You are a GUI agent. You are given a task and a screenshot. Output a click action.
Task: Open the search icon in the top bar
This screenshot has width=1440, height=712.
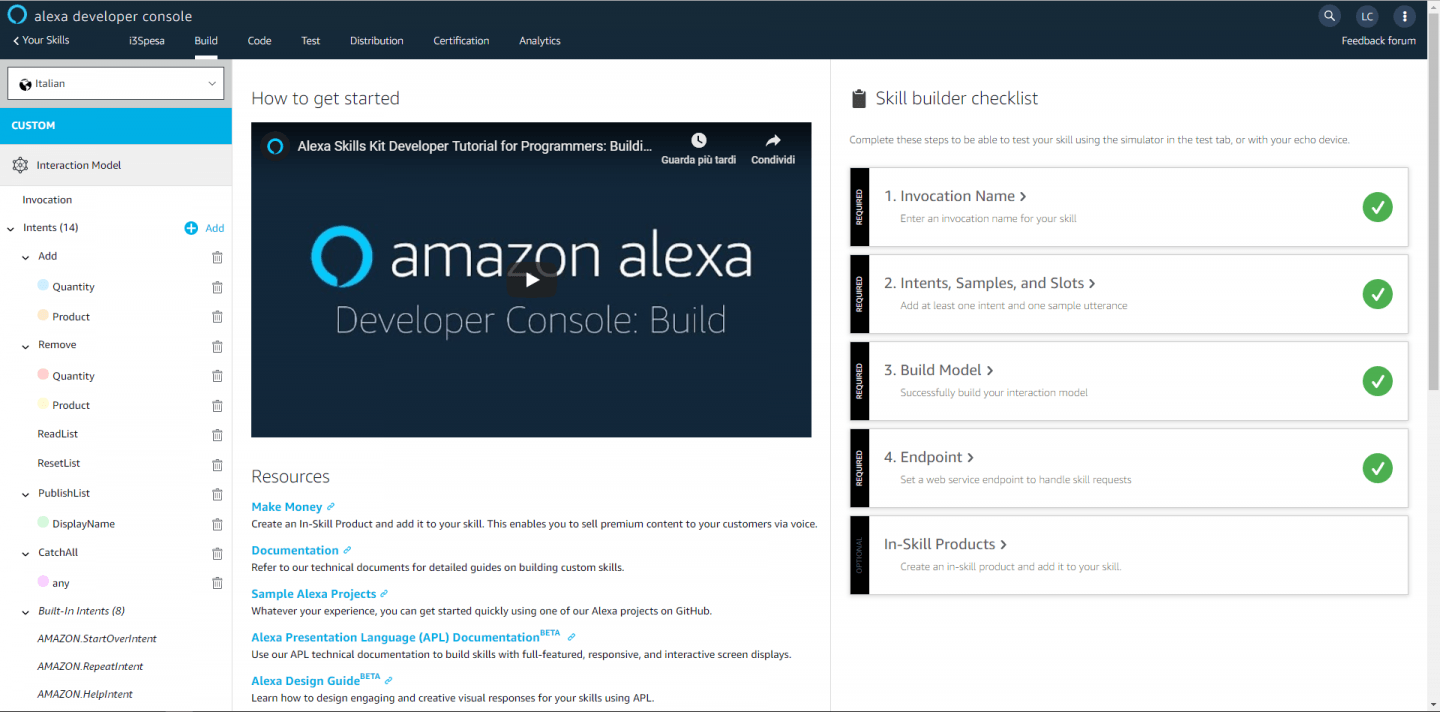(1329, 16)
